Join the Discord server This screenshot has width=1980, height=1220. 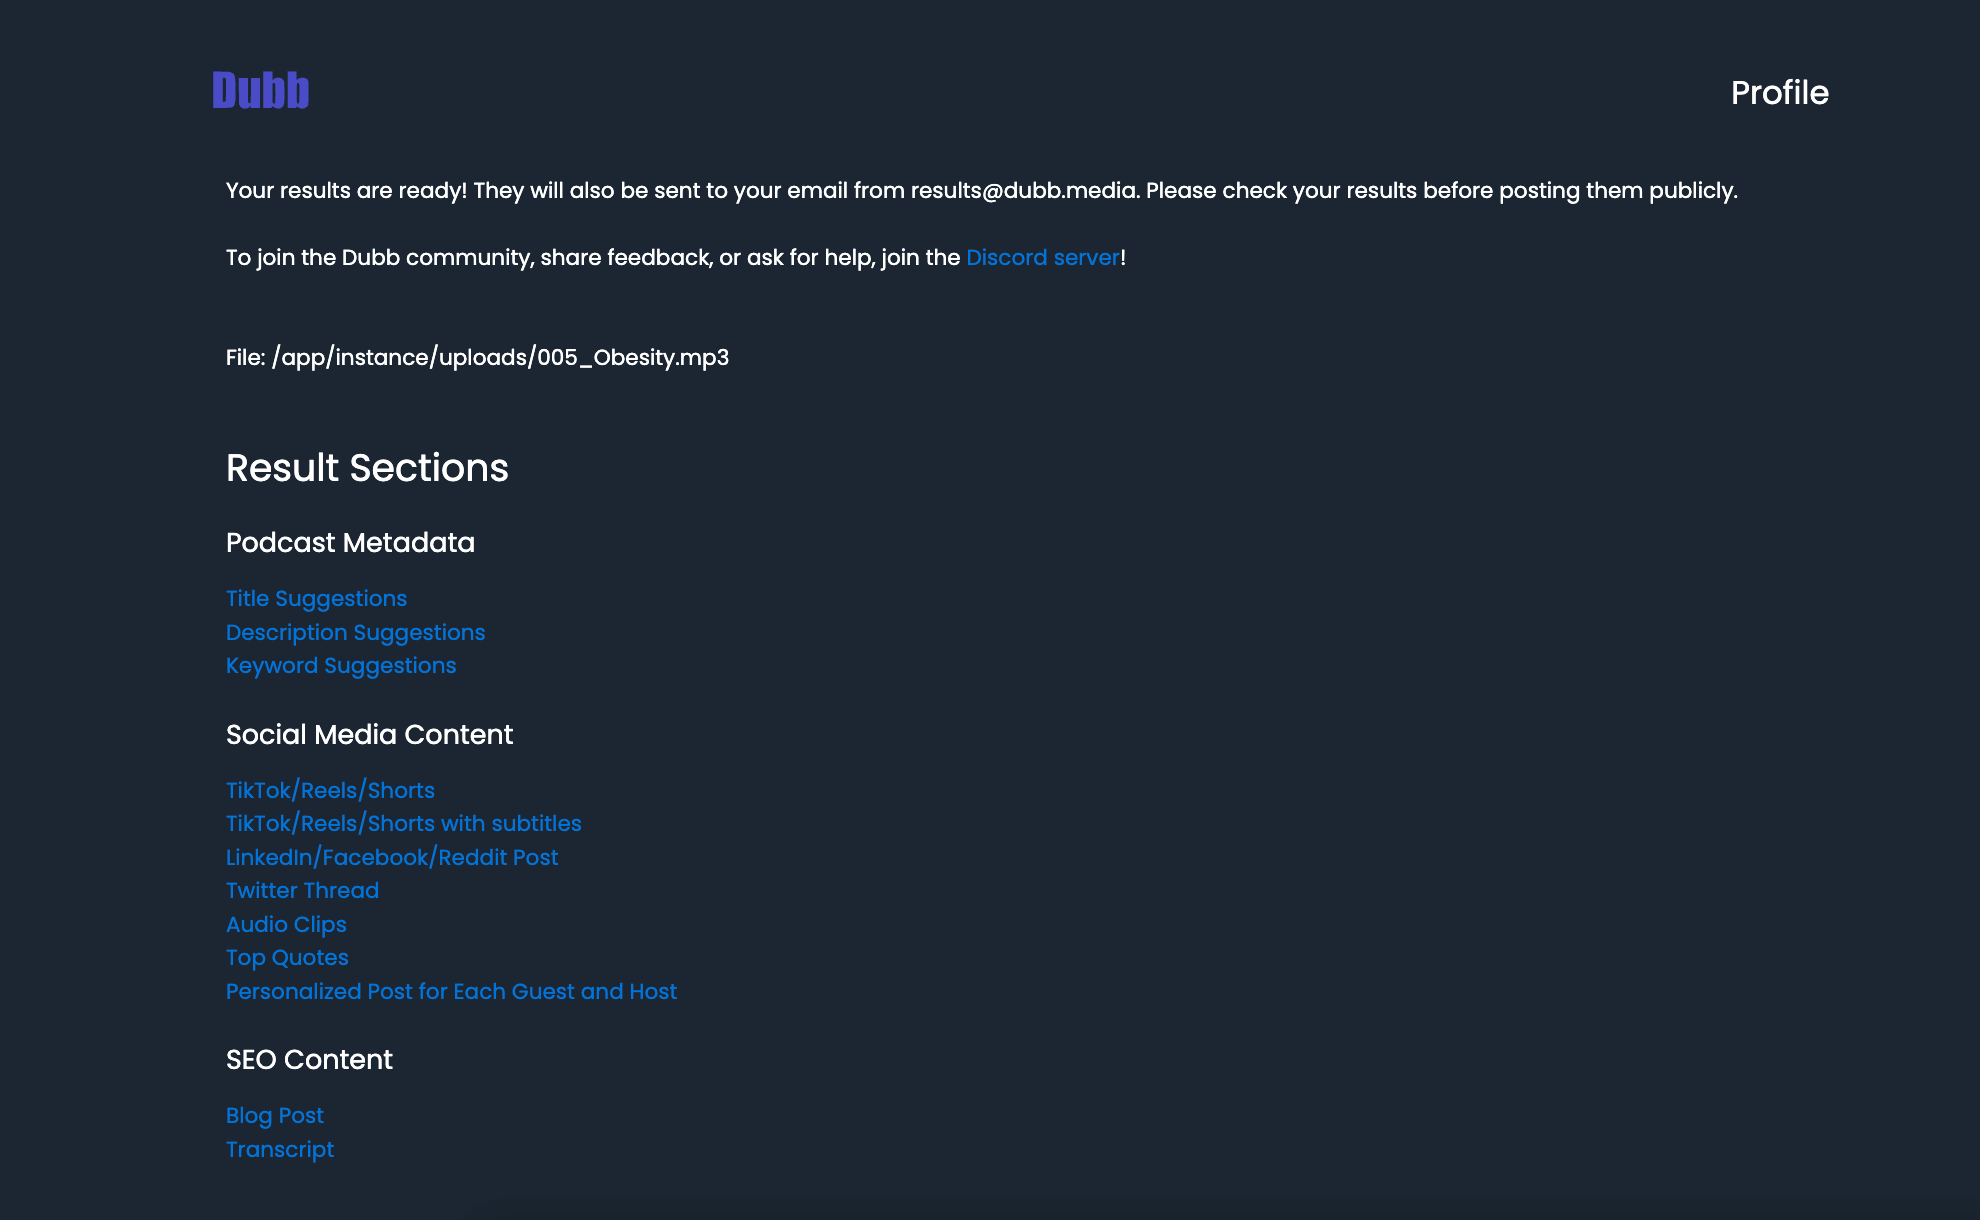1042,257
